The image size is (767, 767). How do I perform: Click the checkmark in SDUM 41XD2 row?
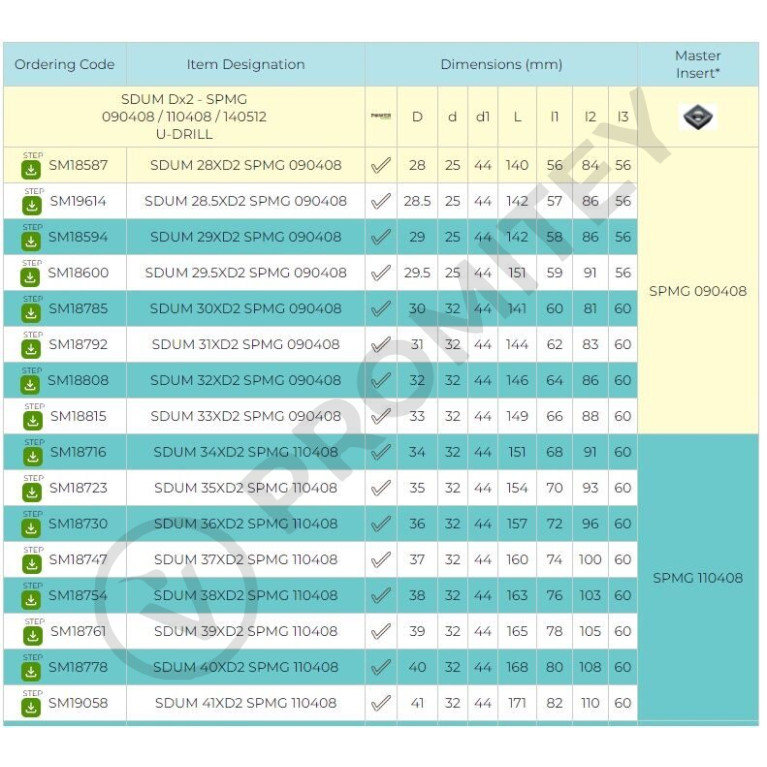[381, 703]
